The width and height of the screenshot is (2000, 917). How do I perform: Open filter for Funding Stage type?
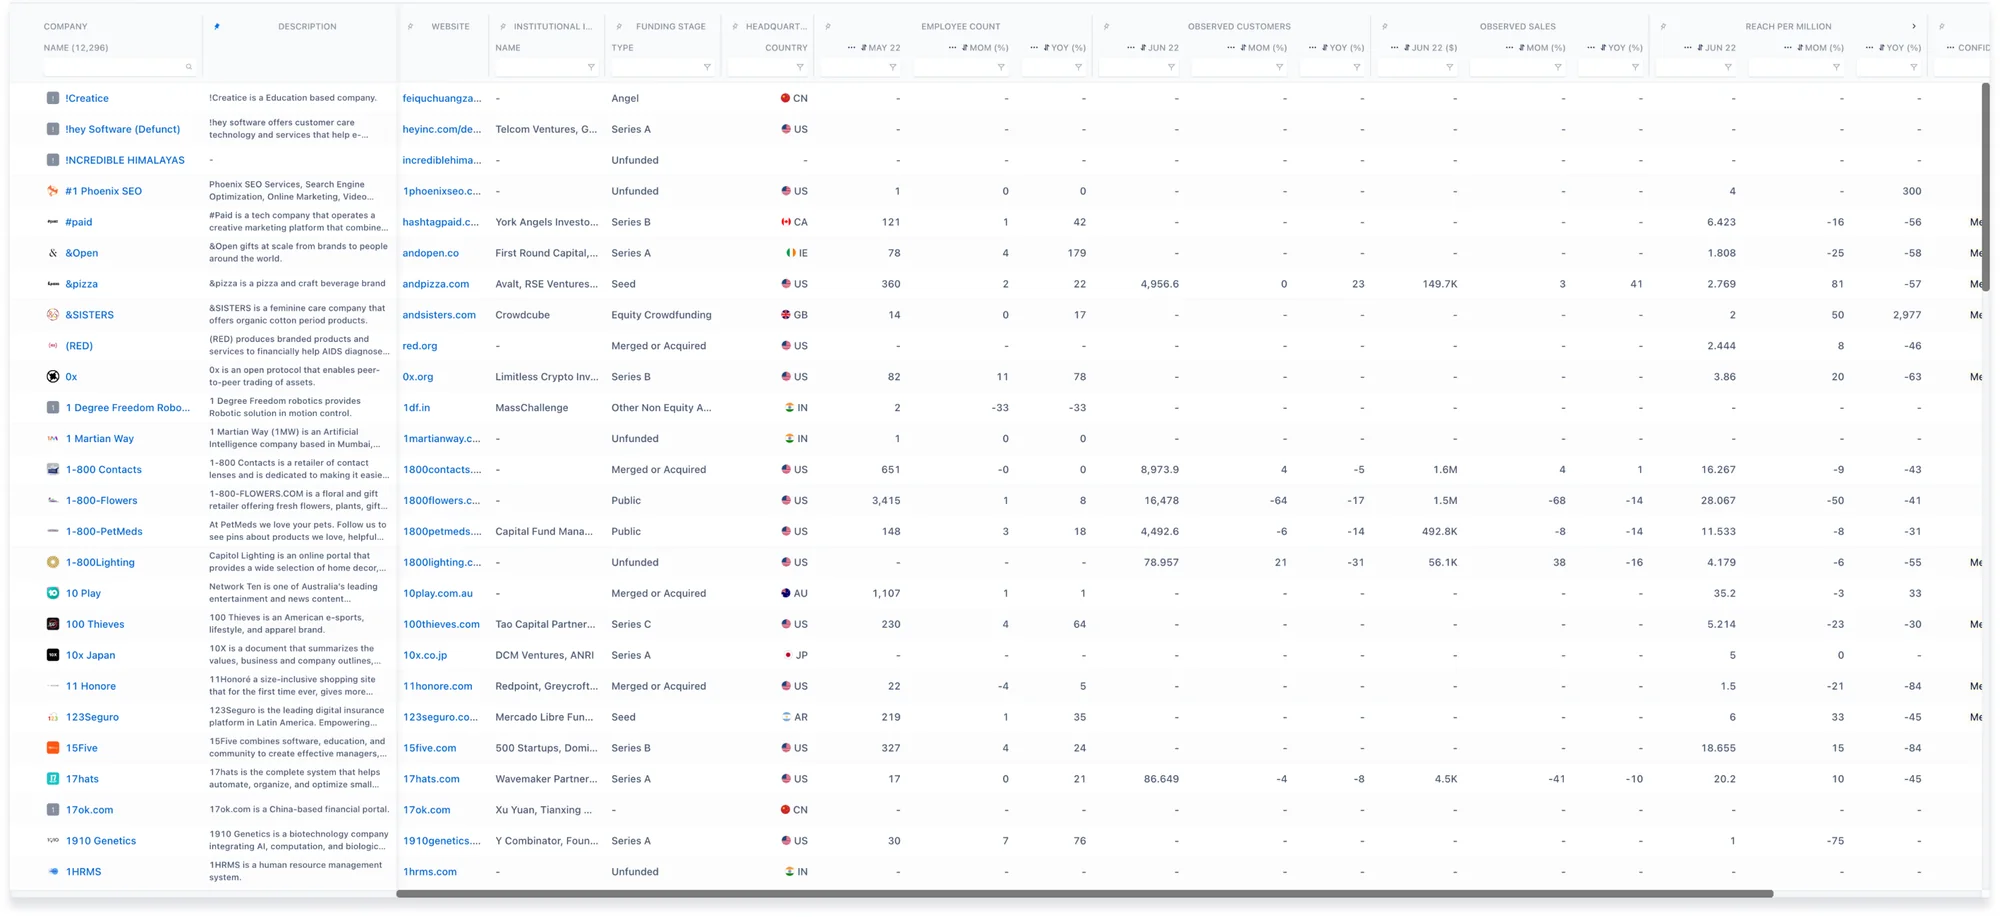coord(707,67)
